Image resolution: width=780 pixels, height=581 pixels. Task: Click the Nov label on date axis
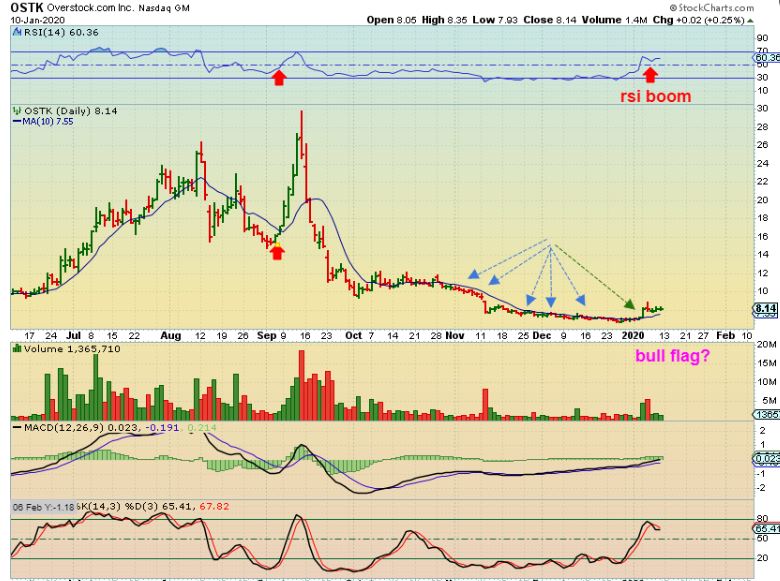point(455,335)
